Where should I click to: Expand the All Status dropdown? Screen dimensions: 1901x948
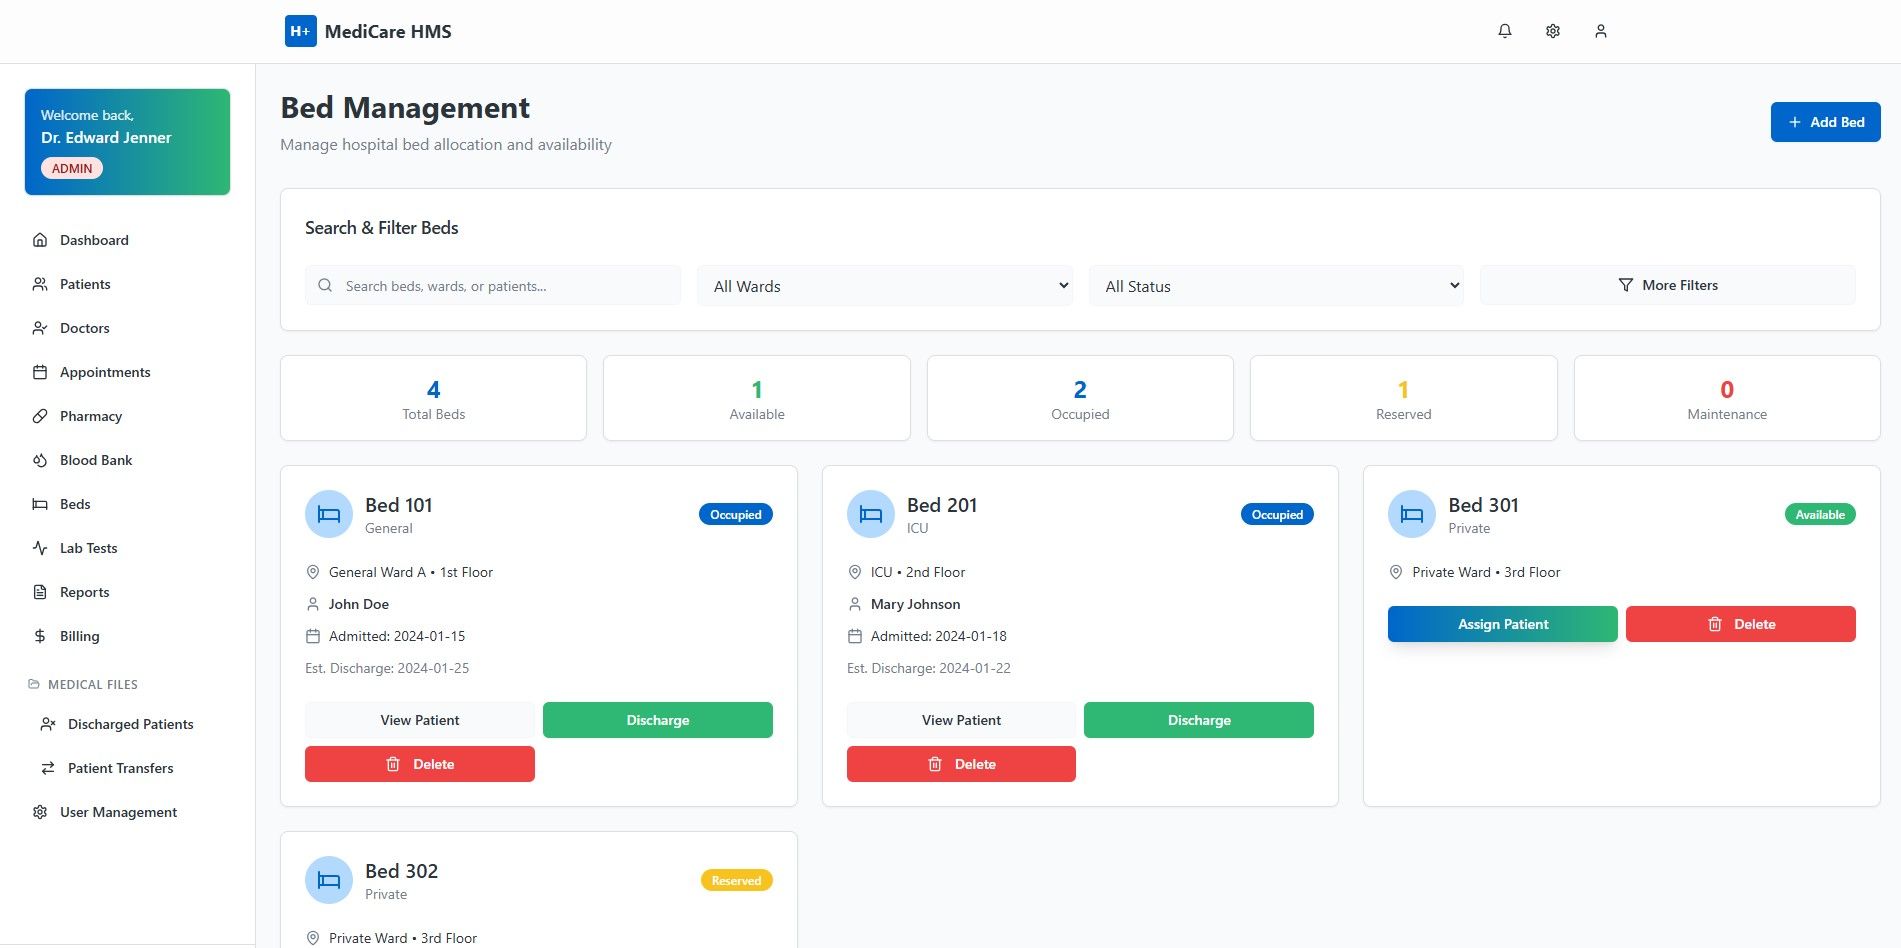tap(1276, 286)
